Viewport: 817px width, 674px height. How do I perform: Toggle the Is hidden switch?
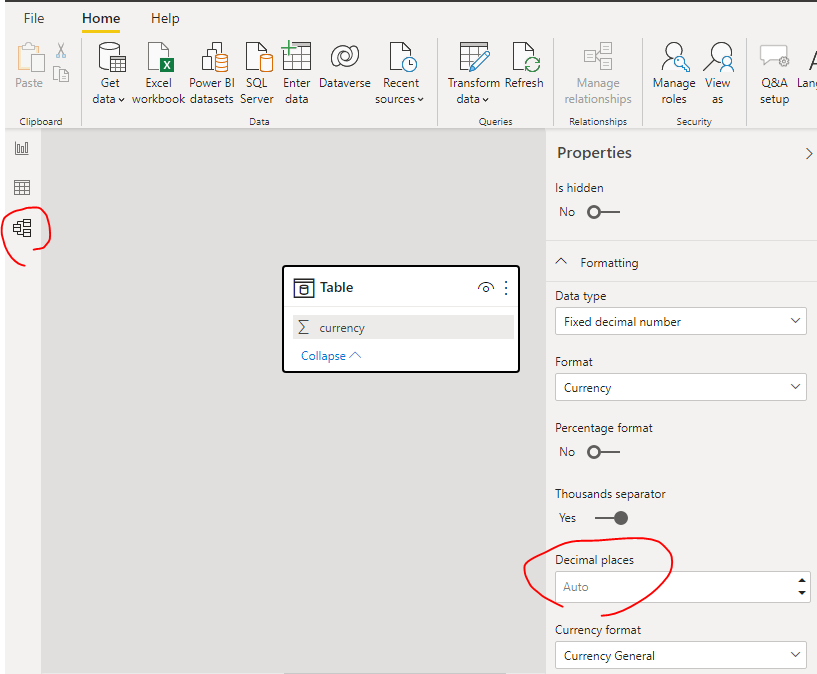[603, 212]
